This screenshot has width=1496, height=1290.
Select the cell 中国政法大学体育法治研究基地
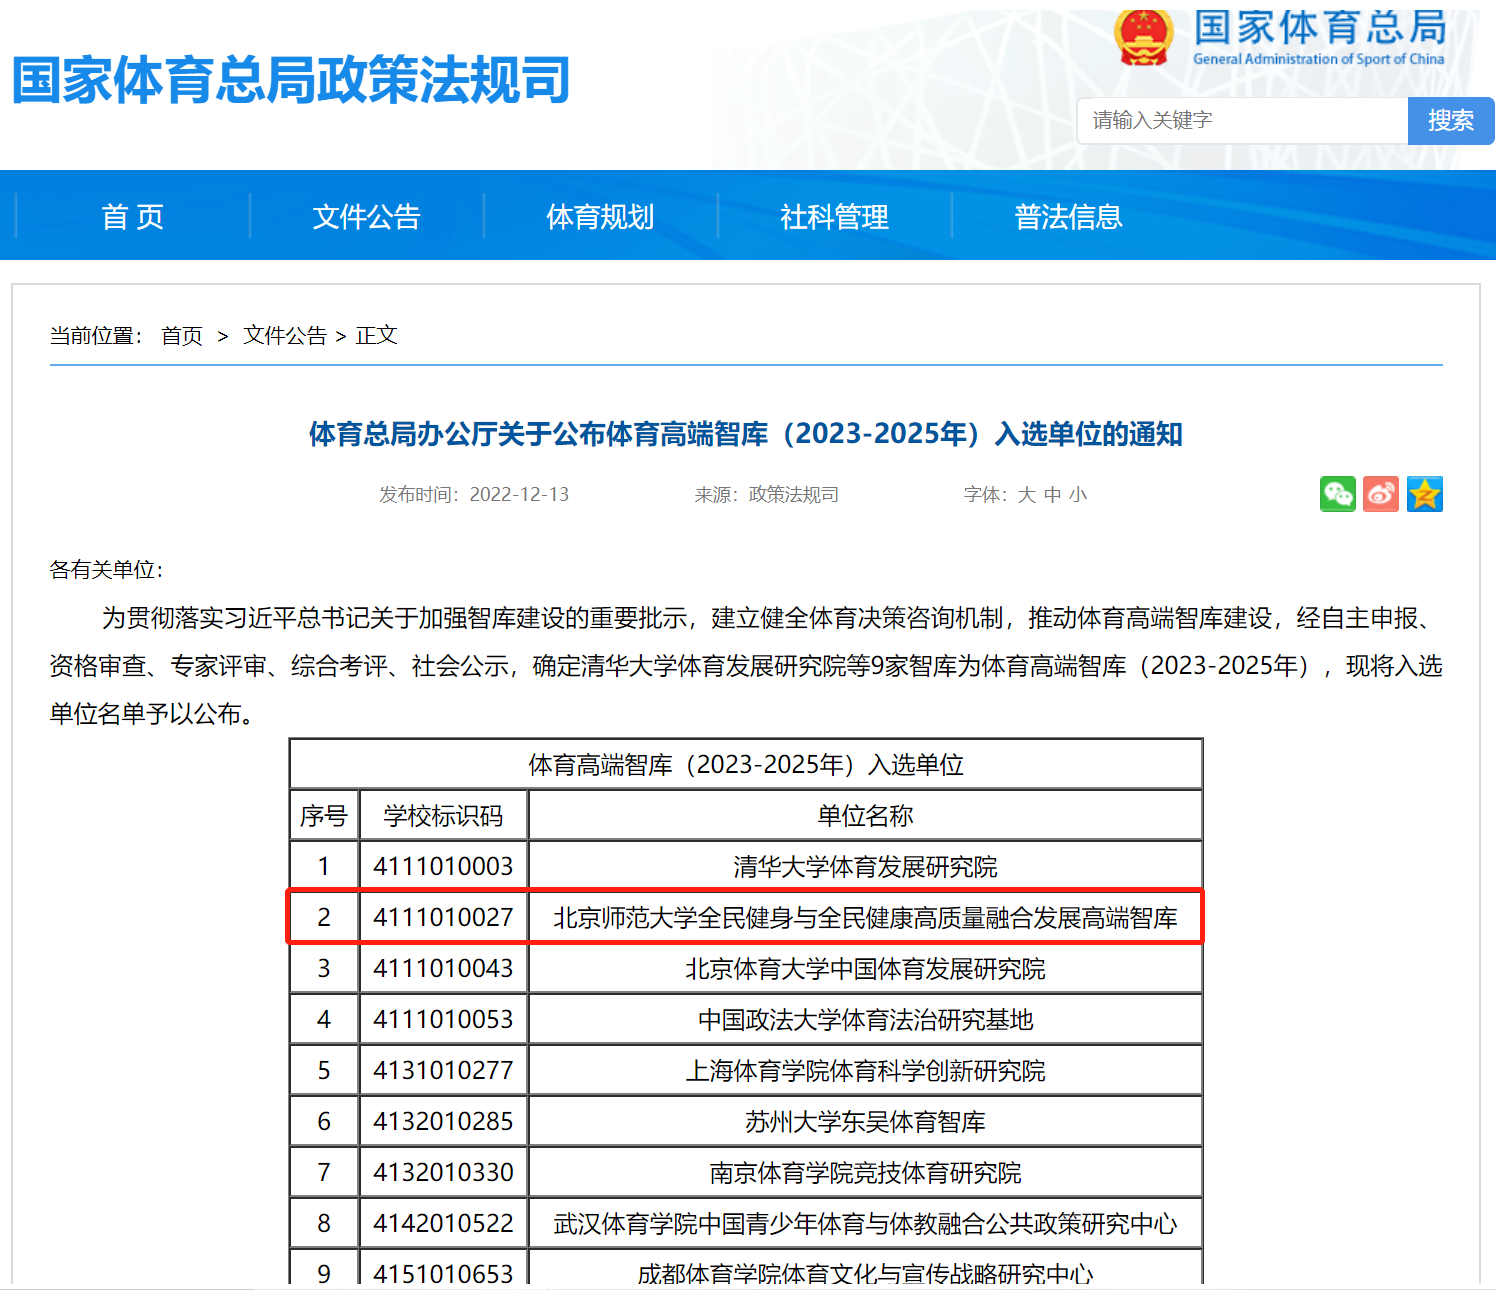pyautogui.click(x=866, y=1020)
